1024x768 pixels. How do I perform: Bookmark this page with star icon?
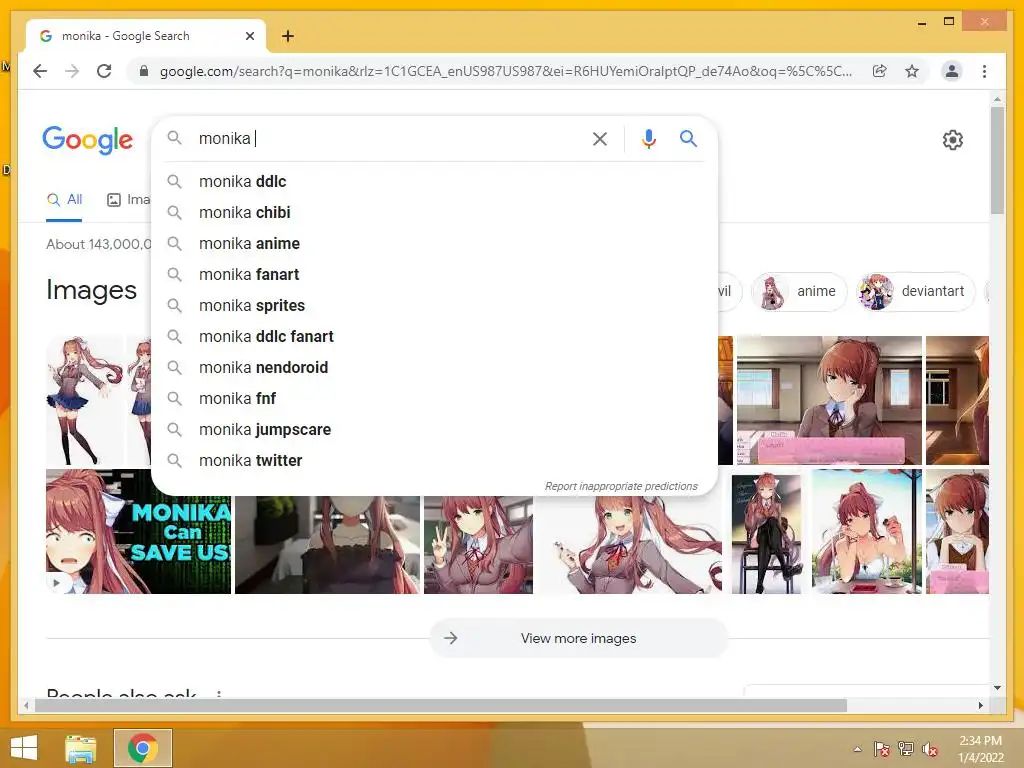(x=912, y=71)
